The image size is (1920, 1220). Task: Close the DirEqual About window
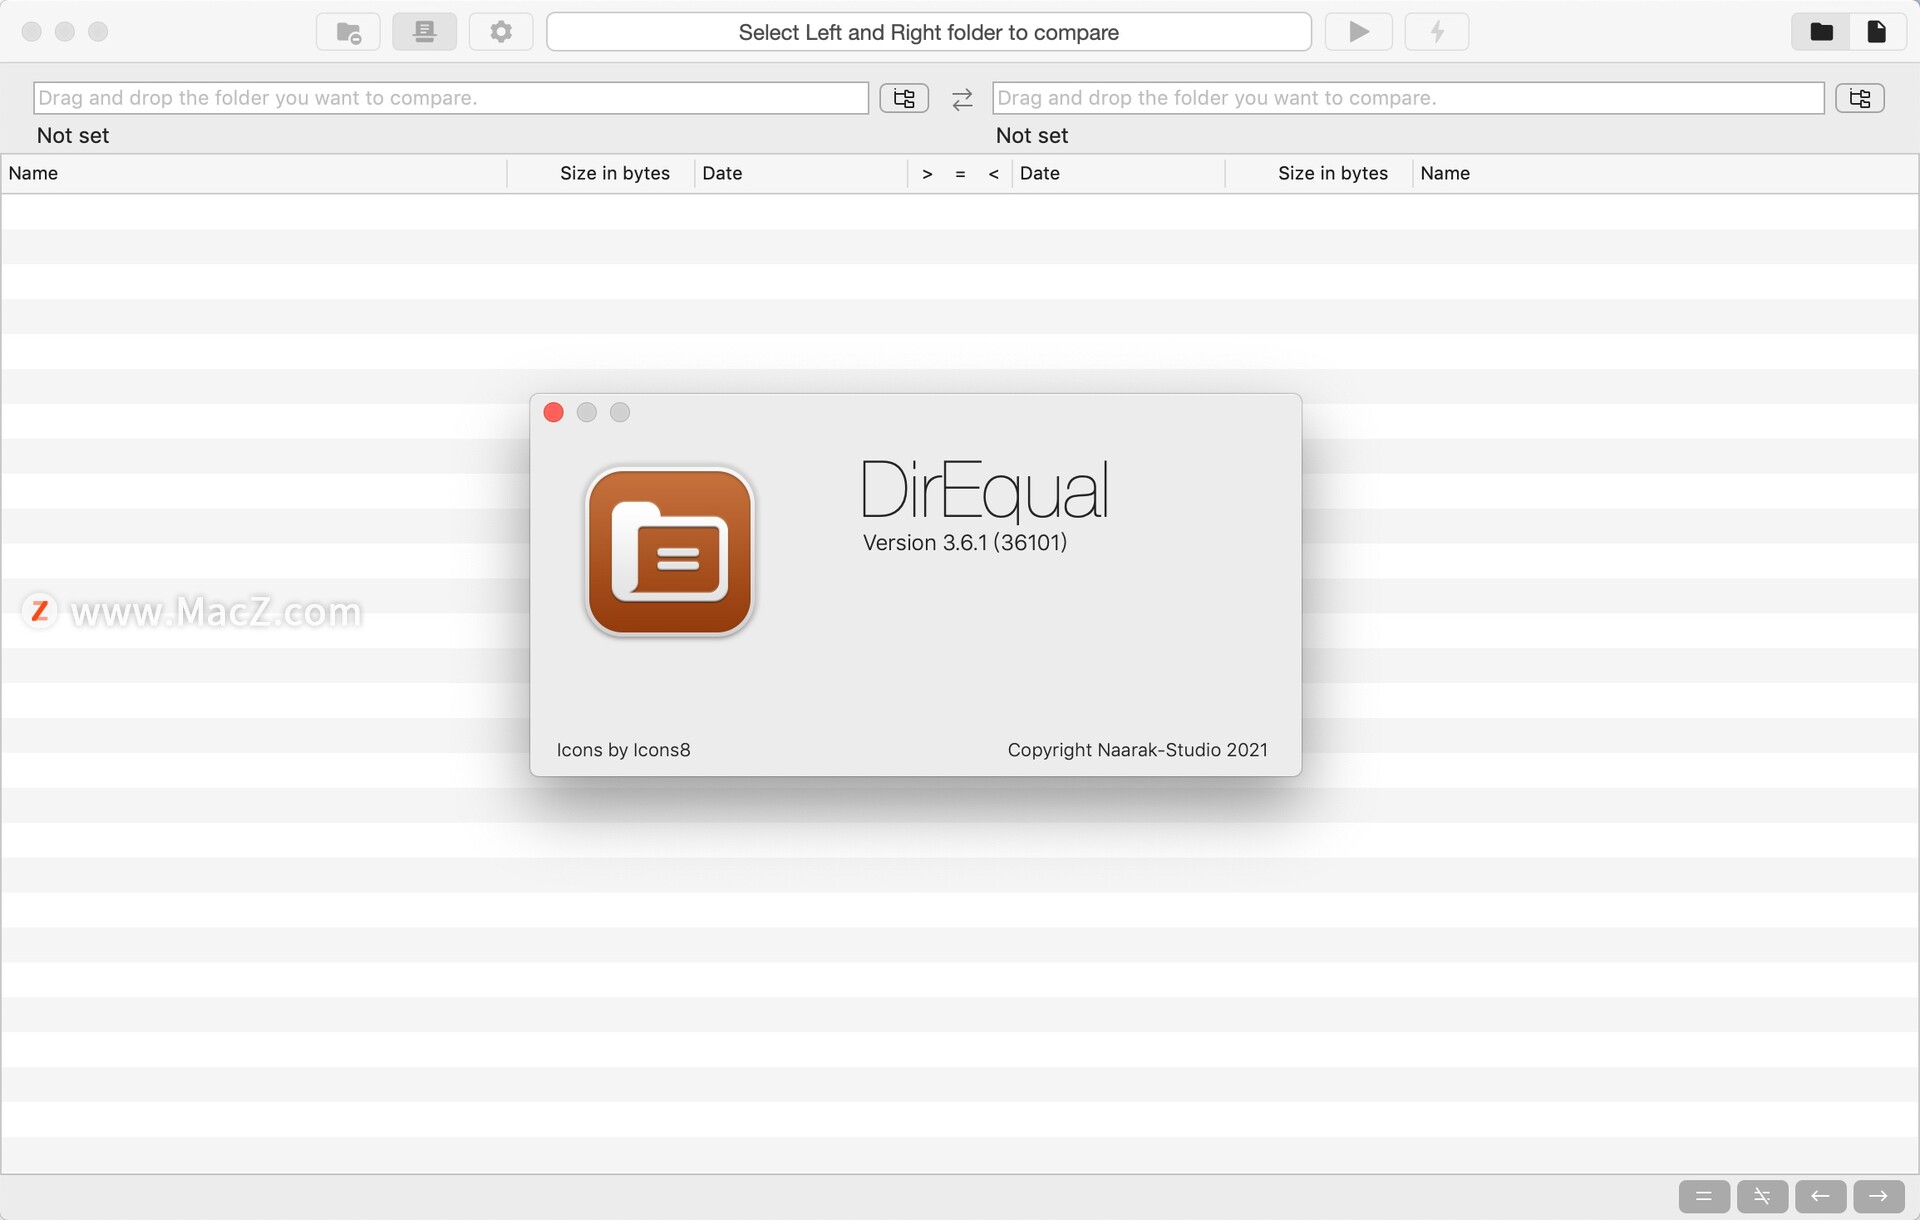tap(554, 412)
